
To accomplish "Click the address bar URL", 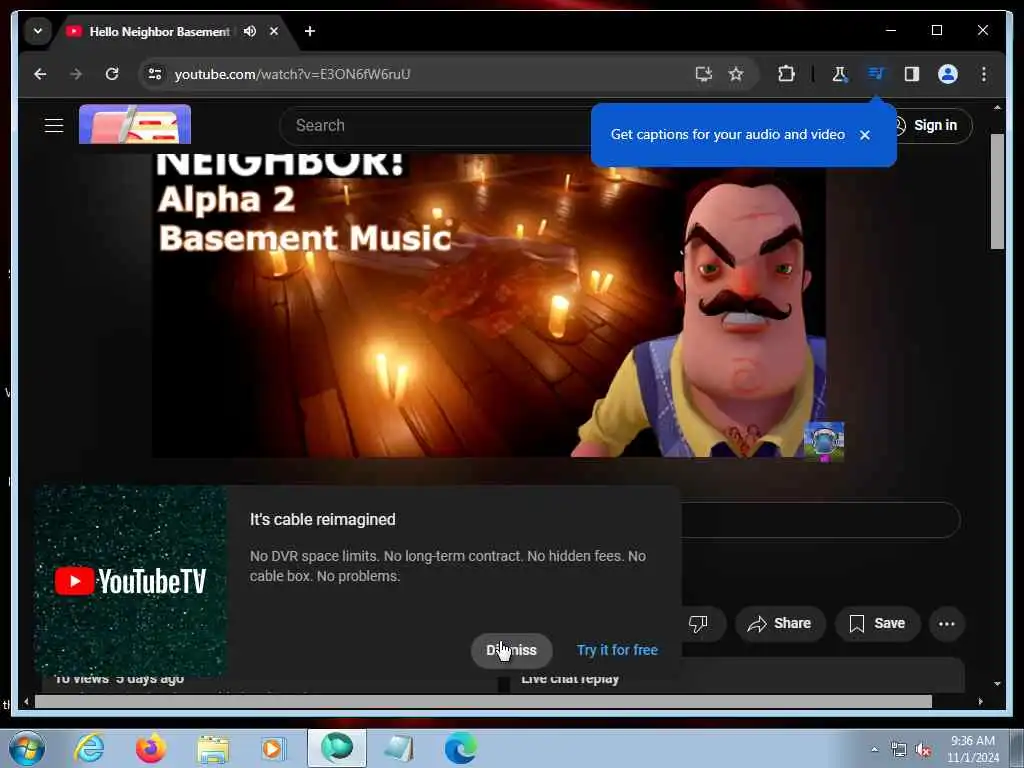I will [x=292, y=74].
